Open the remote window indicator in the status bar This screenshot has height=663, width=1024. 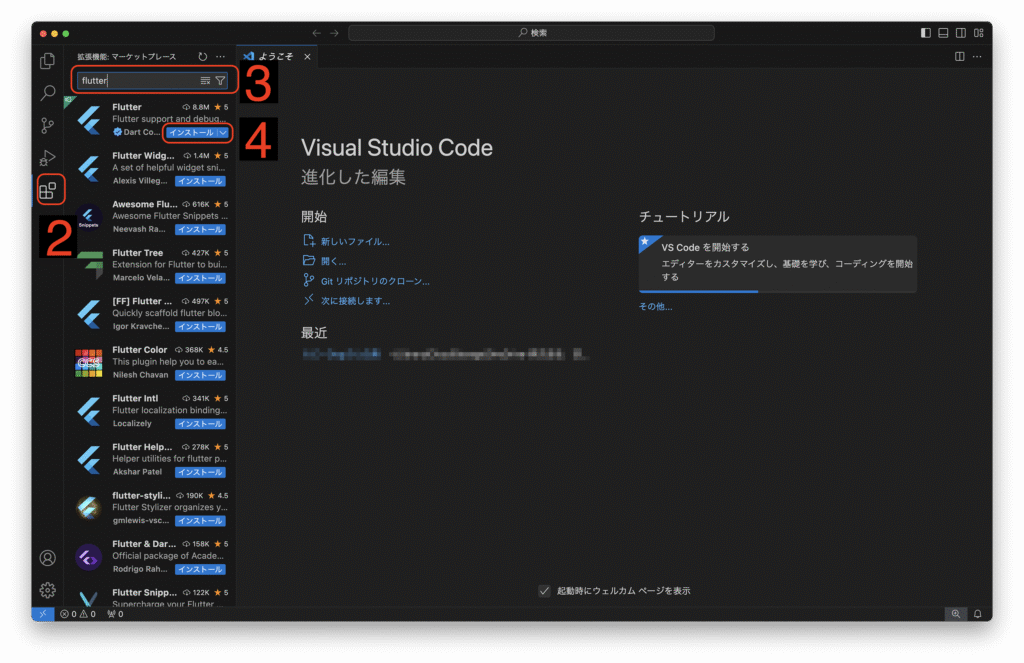(43, 614)
